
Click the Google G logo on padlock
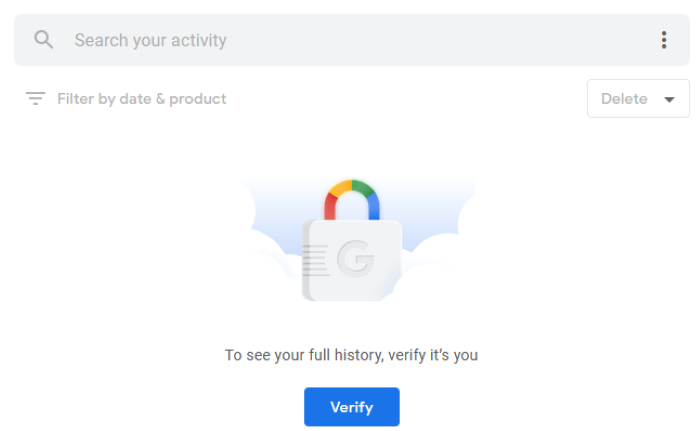(x=355, y=260)
